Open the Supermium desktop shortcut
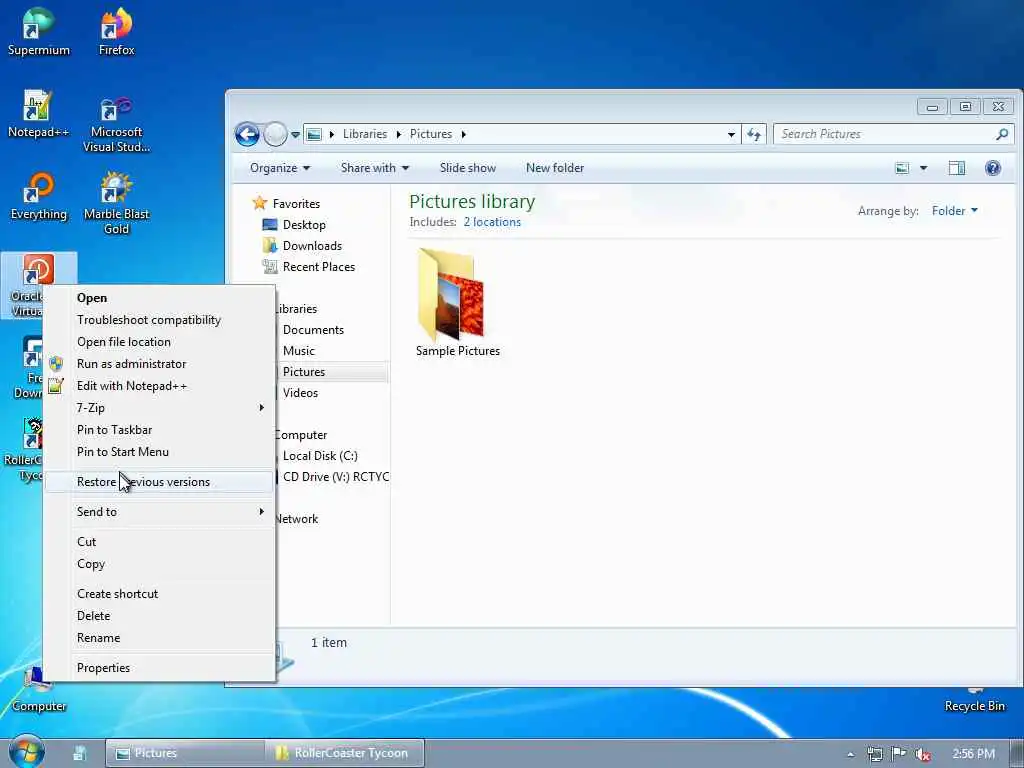 pyautogui.click(x=39, y=31)
